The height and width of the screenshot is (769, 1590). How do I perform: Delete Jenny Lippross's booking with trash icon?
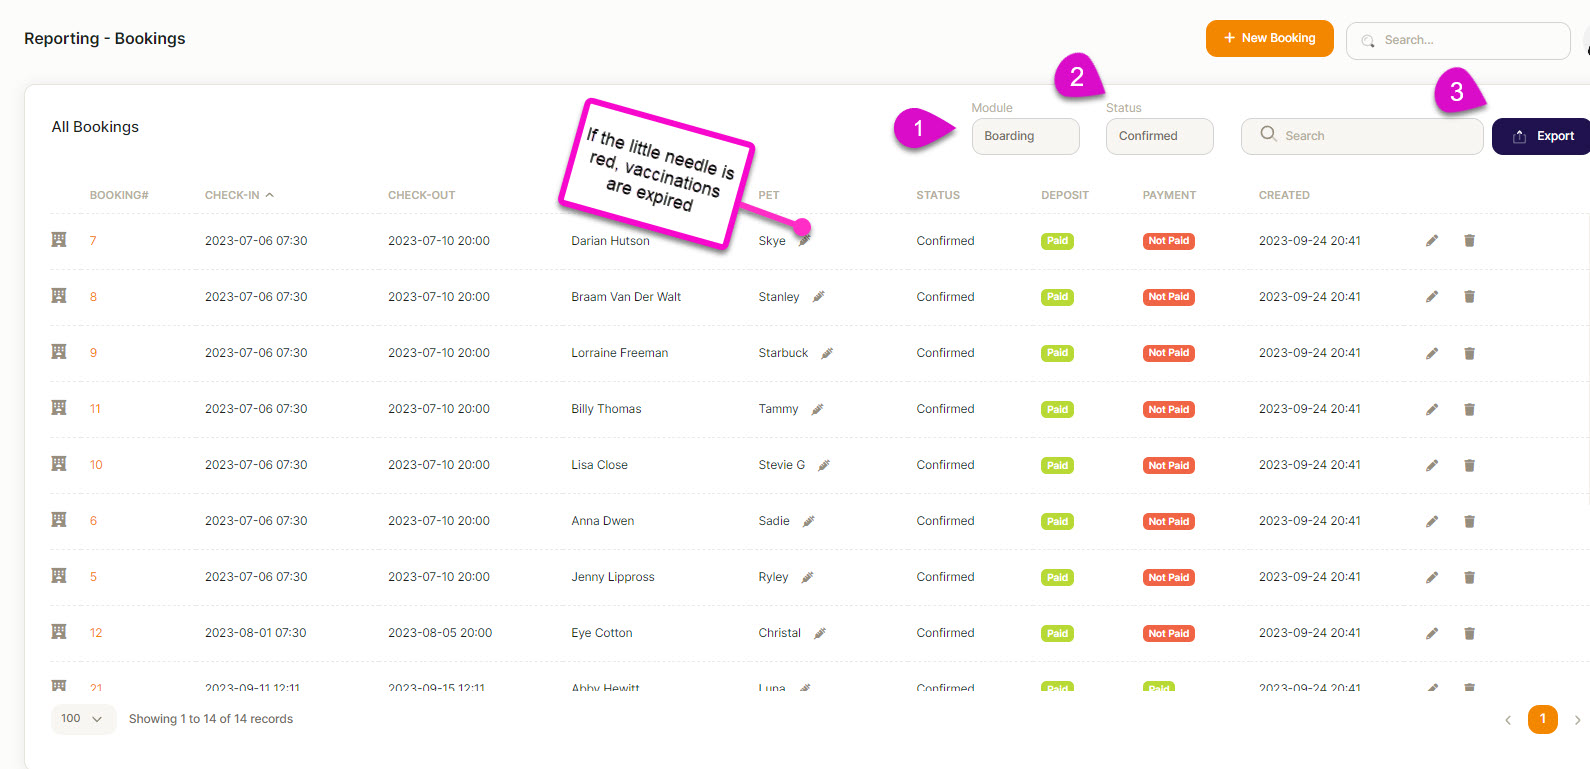point(1469,577)
